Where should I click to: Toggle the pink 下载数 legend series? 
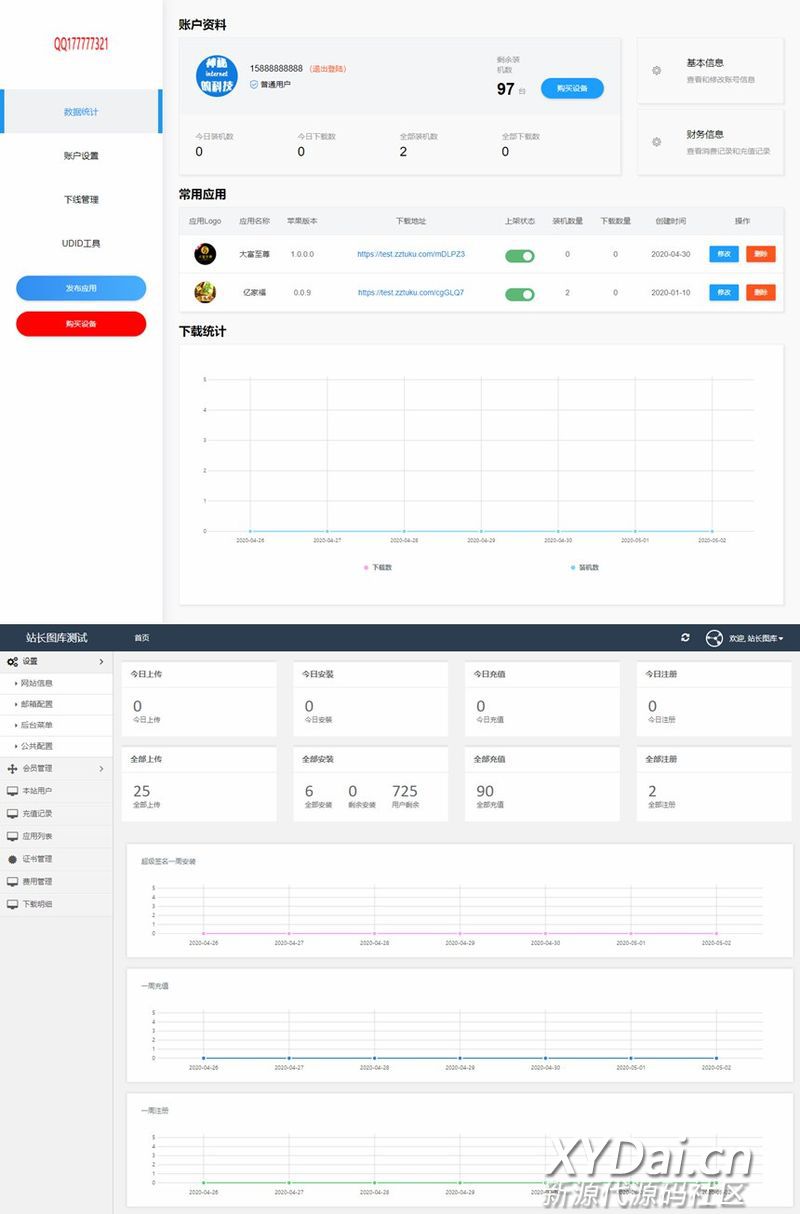(378, 567)
